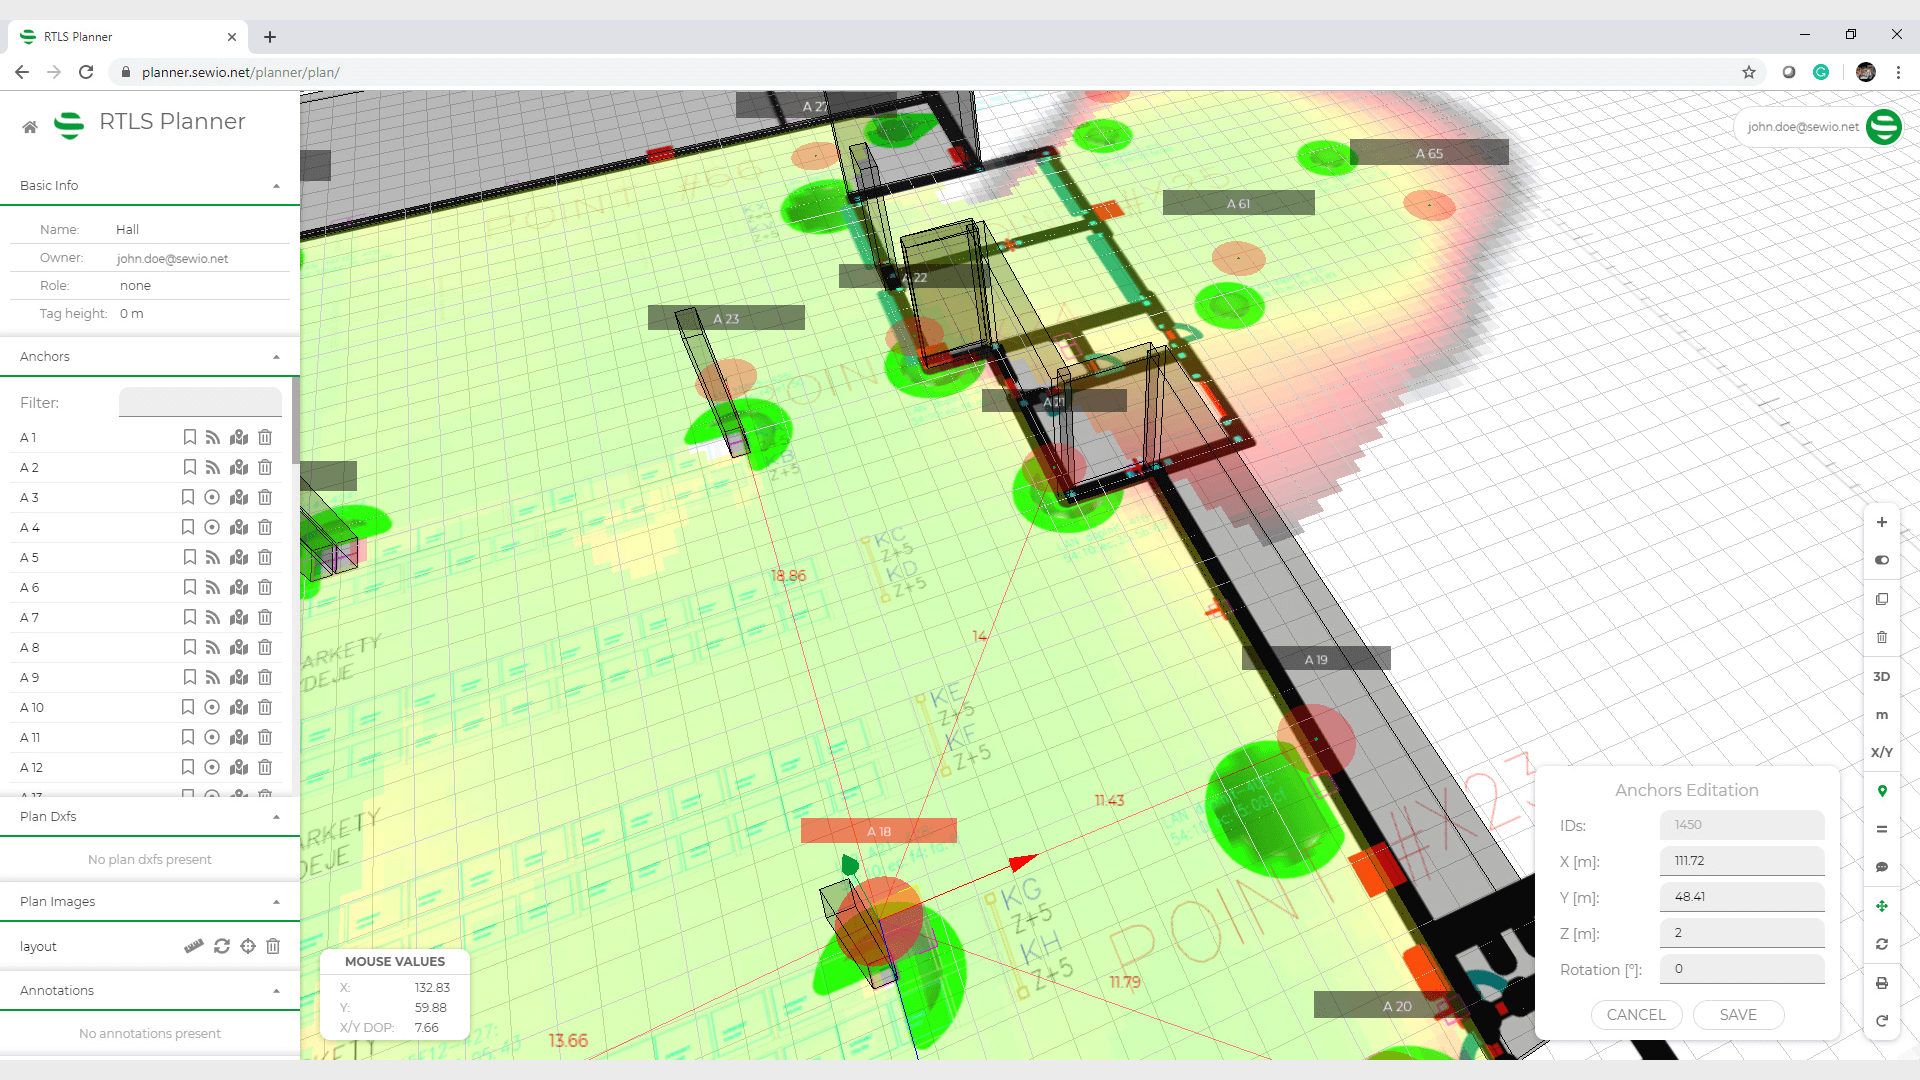Toggle the switch icon in right toolbar
The image size is (1920, 1080).
[1881, 560]
